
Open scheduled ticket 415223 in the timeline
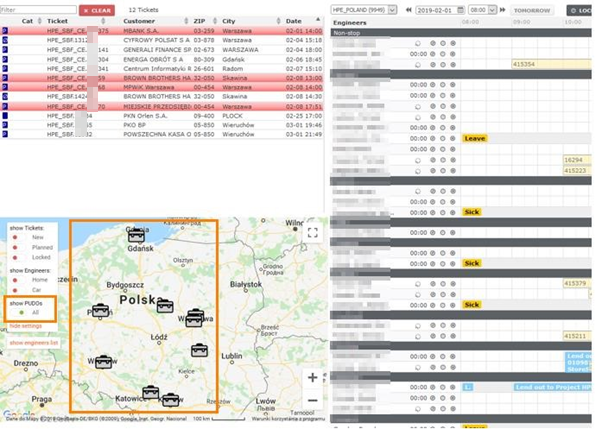(x=577, y=171)
